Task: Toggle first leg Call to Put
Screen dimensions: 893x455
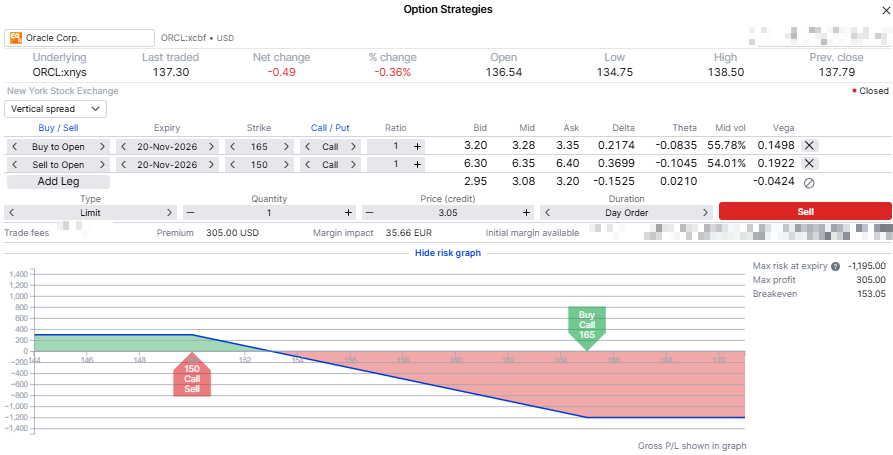Action: (353, 146)
